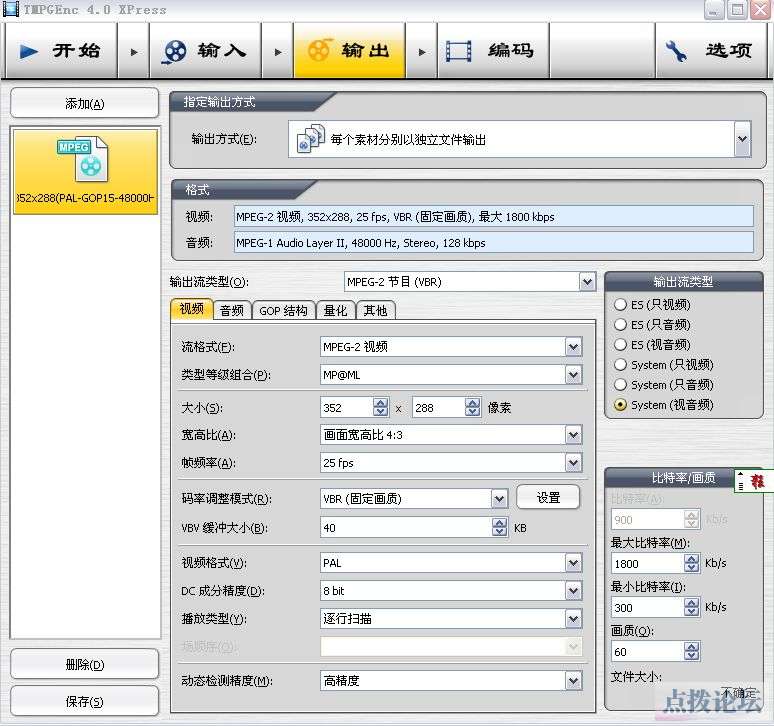Click the 最大比特率 field 1800
774x726 pixels.
(x=648, y=563)
